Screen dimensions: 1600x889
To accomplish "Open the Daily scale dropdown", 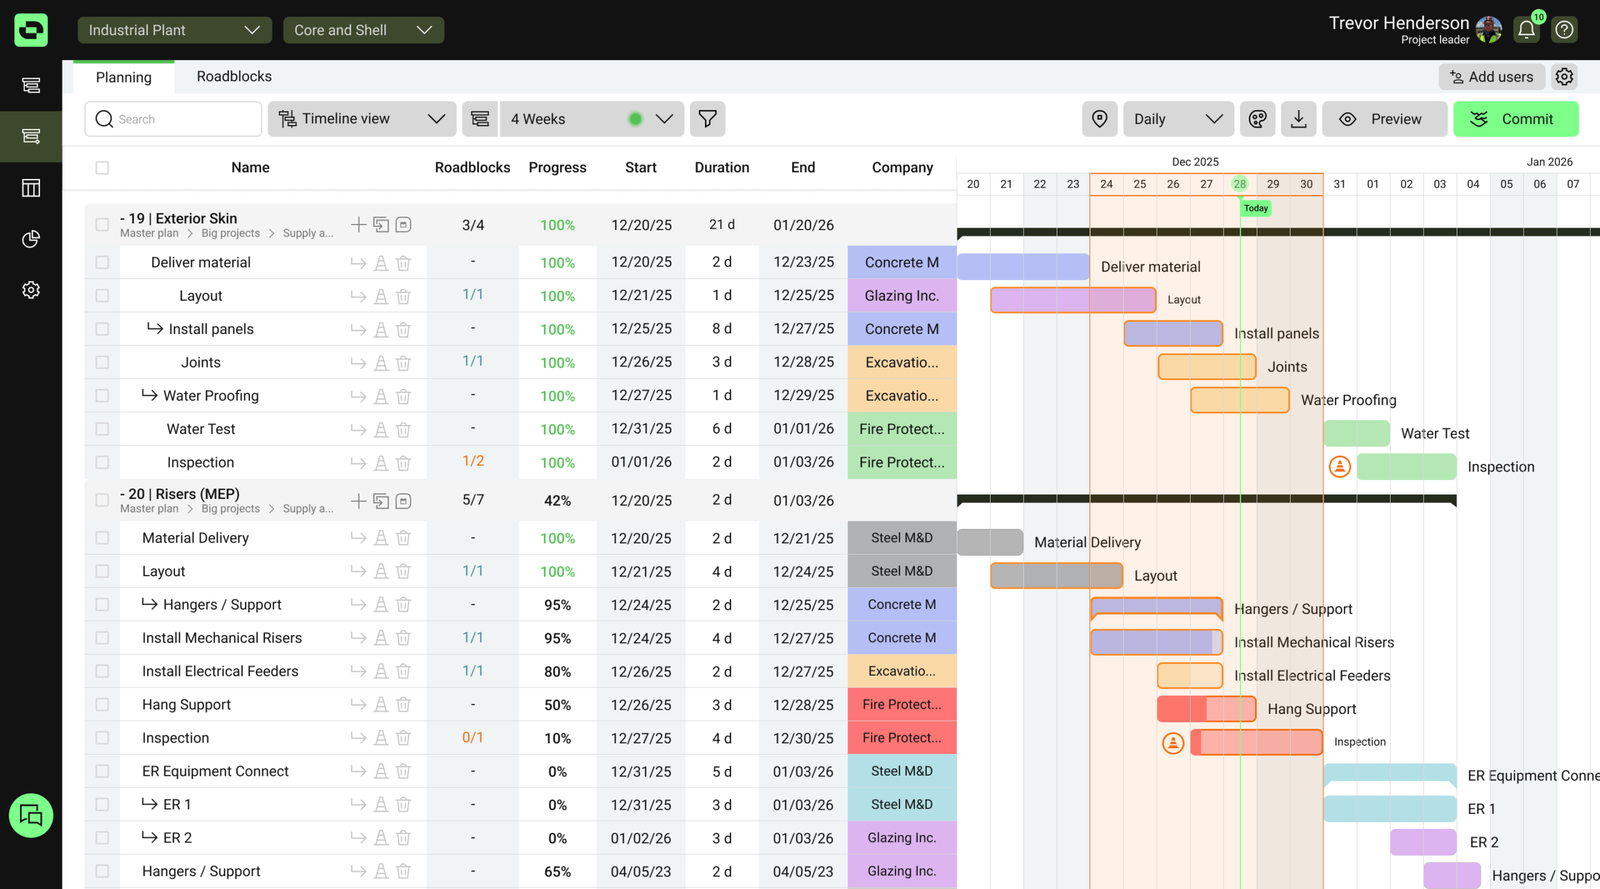I will click(x=1179, y=119).
